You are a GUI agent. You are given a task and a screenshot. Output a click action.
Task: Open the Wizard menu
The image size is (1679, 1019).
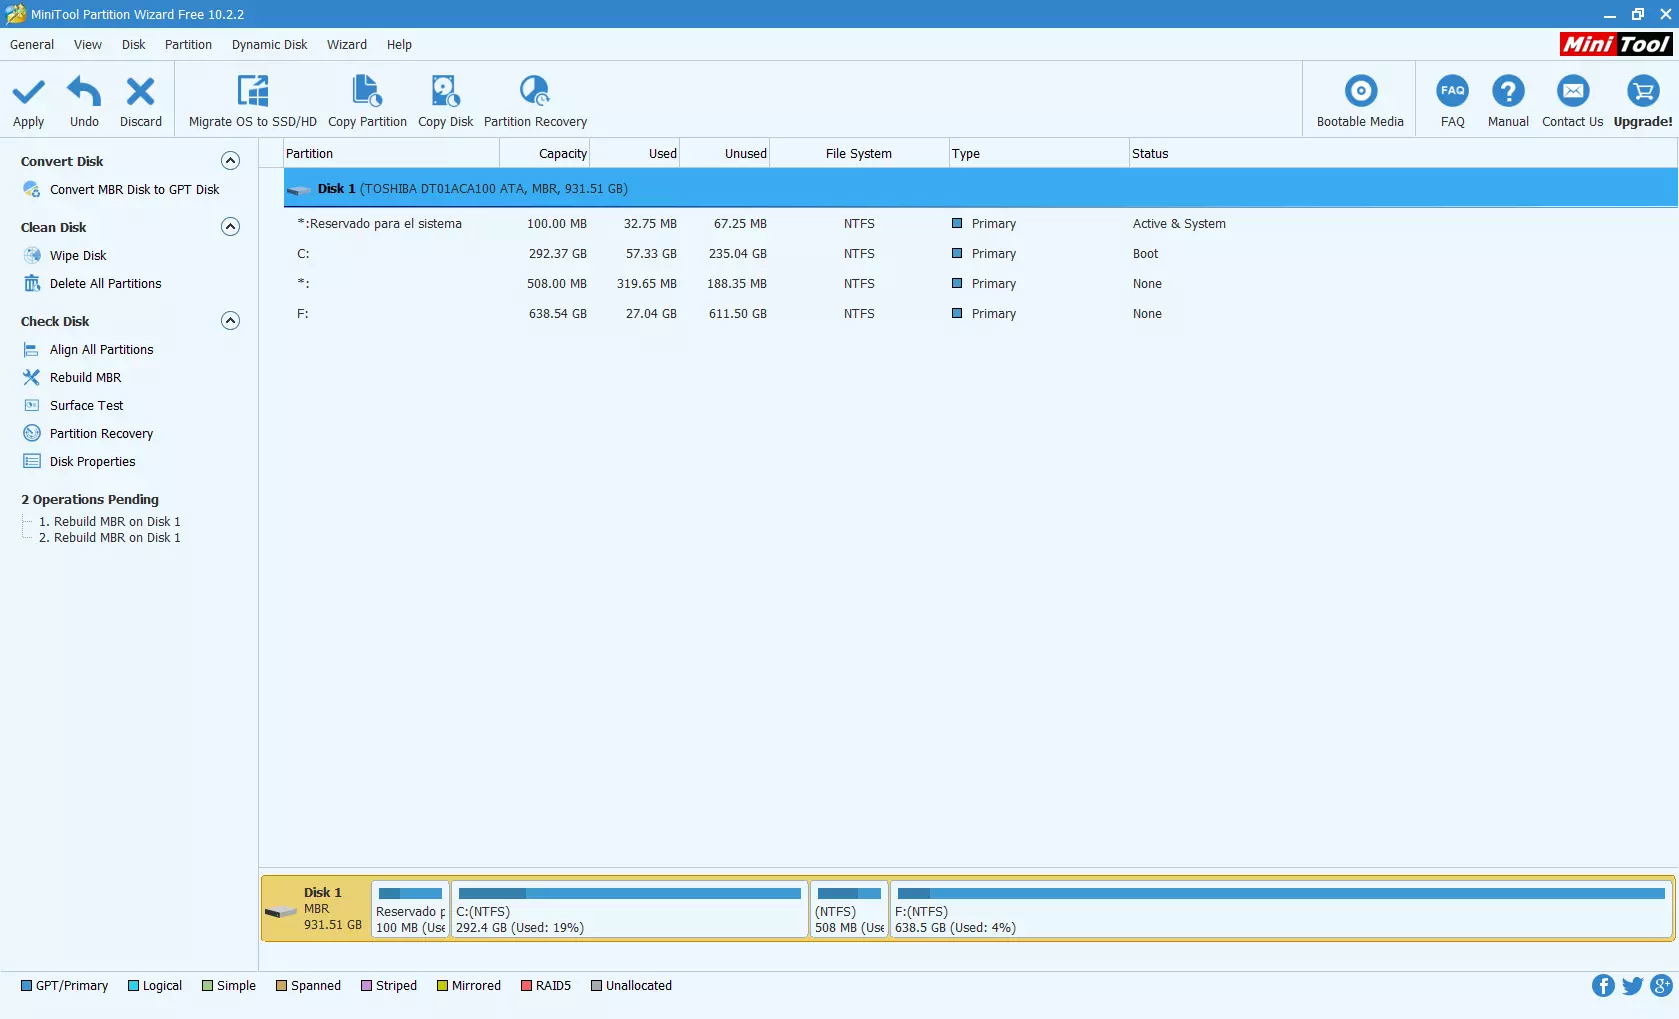click(346, 45)
